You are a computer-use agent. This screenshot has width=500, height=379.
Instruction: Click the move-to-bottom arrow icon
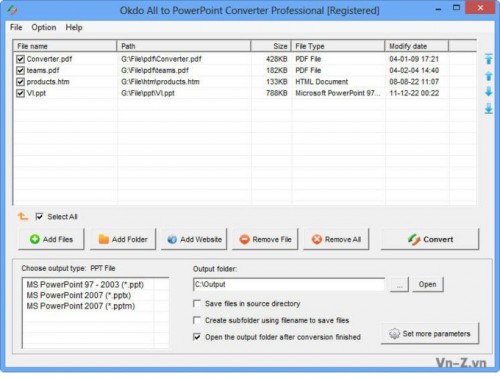(488, 108)
